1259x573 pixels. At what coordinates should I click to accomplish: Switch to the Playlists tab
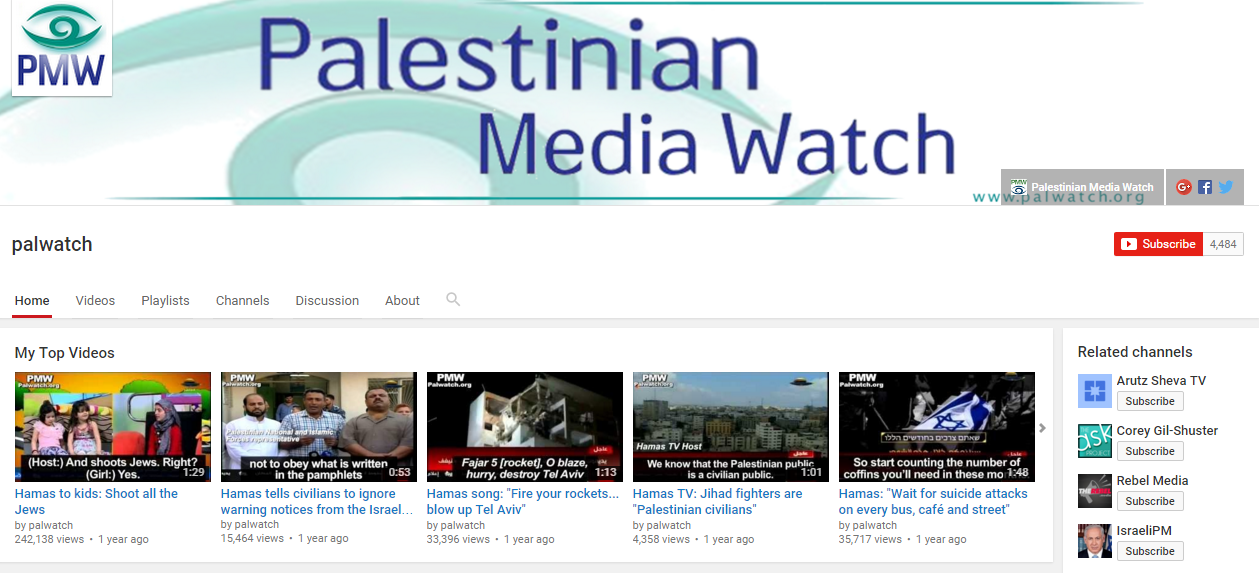point(165,300)
